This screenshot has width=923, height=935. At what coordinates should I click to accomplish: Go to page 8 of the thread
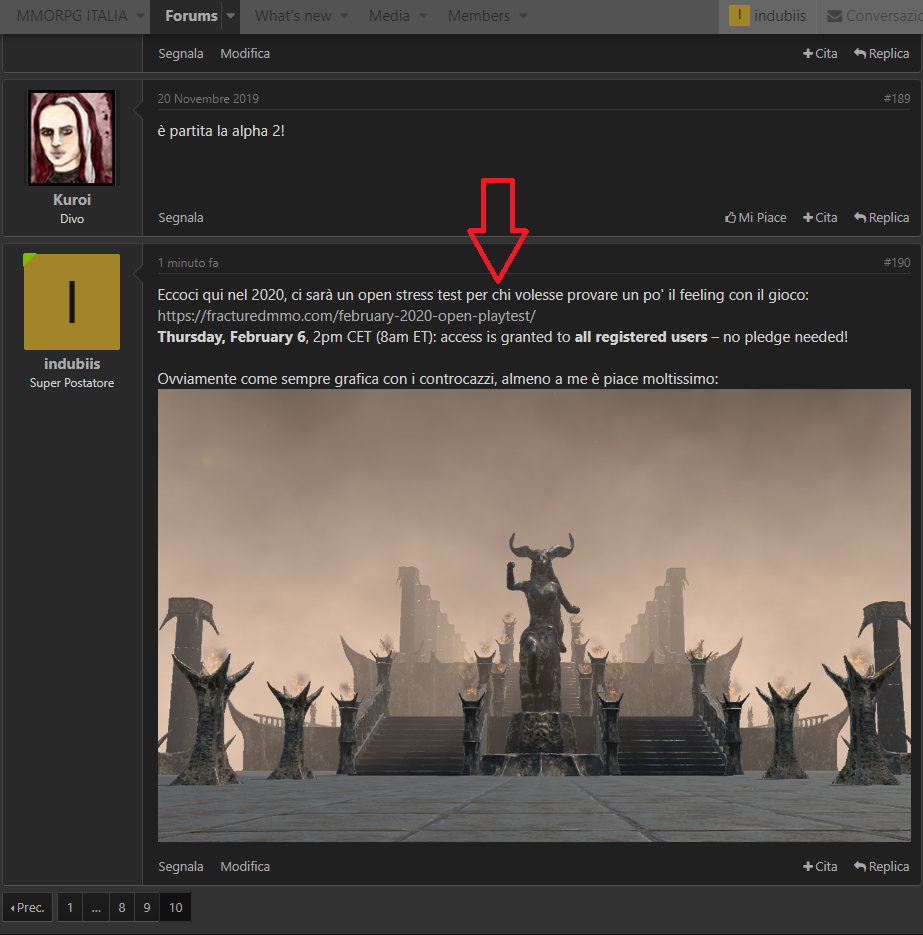pos(122,908)
